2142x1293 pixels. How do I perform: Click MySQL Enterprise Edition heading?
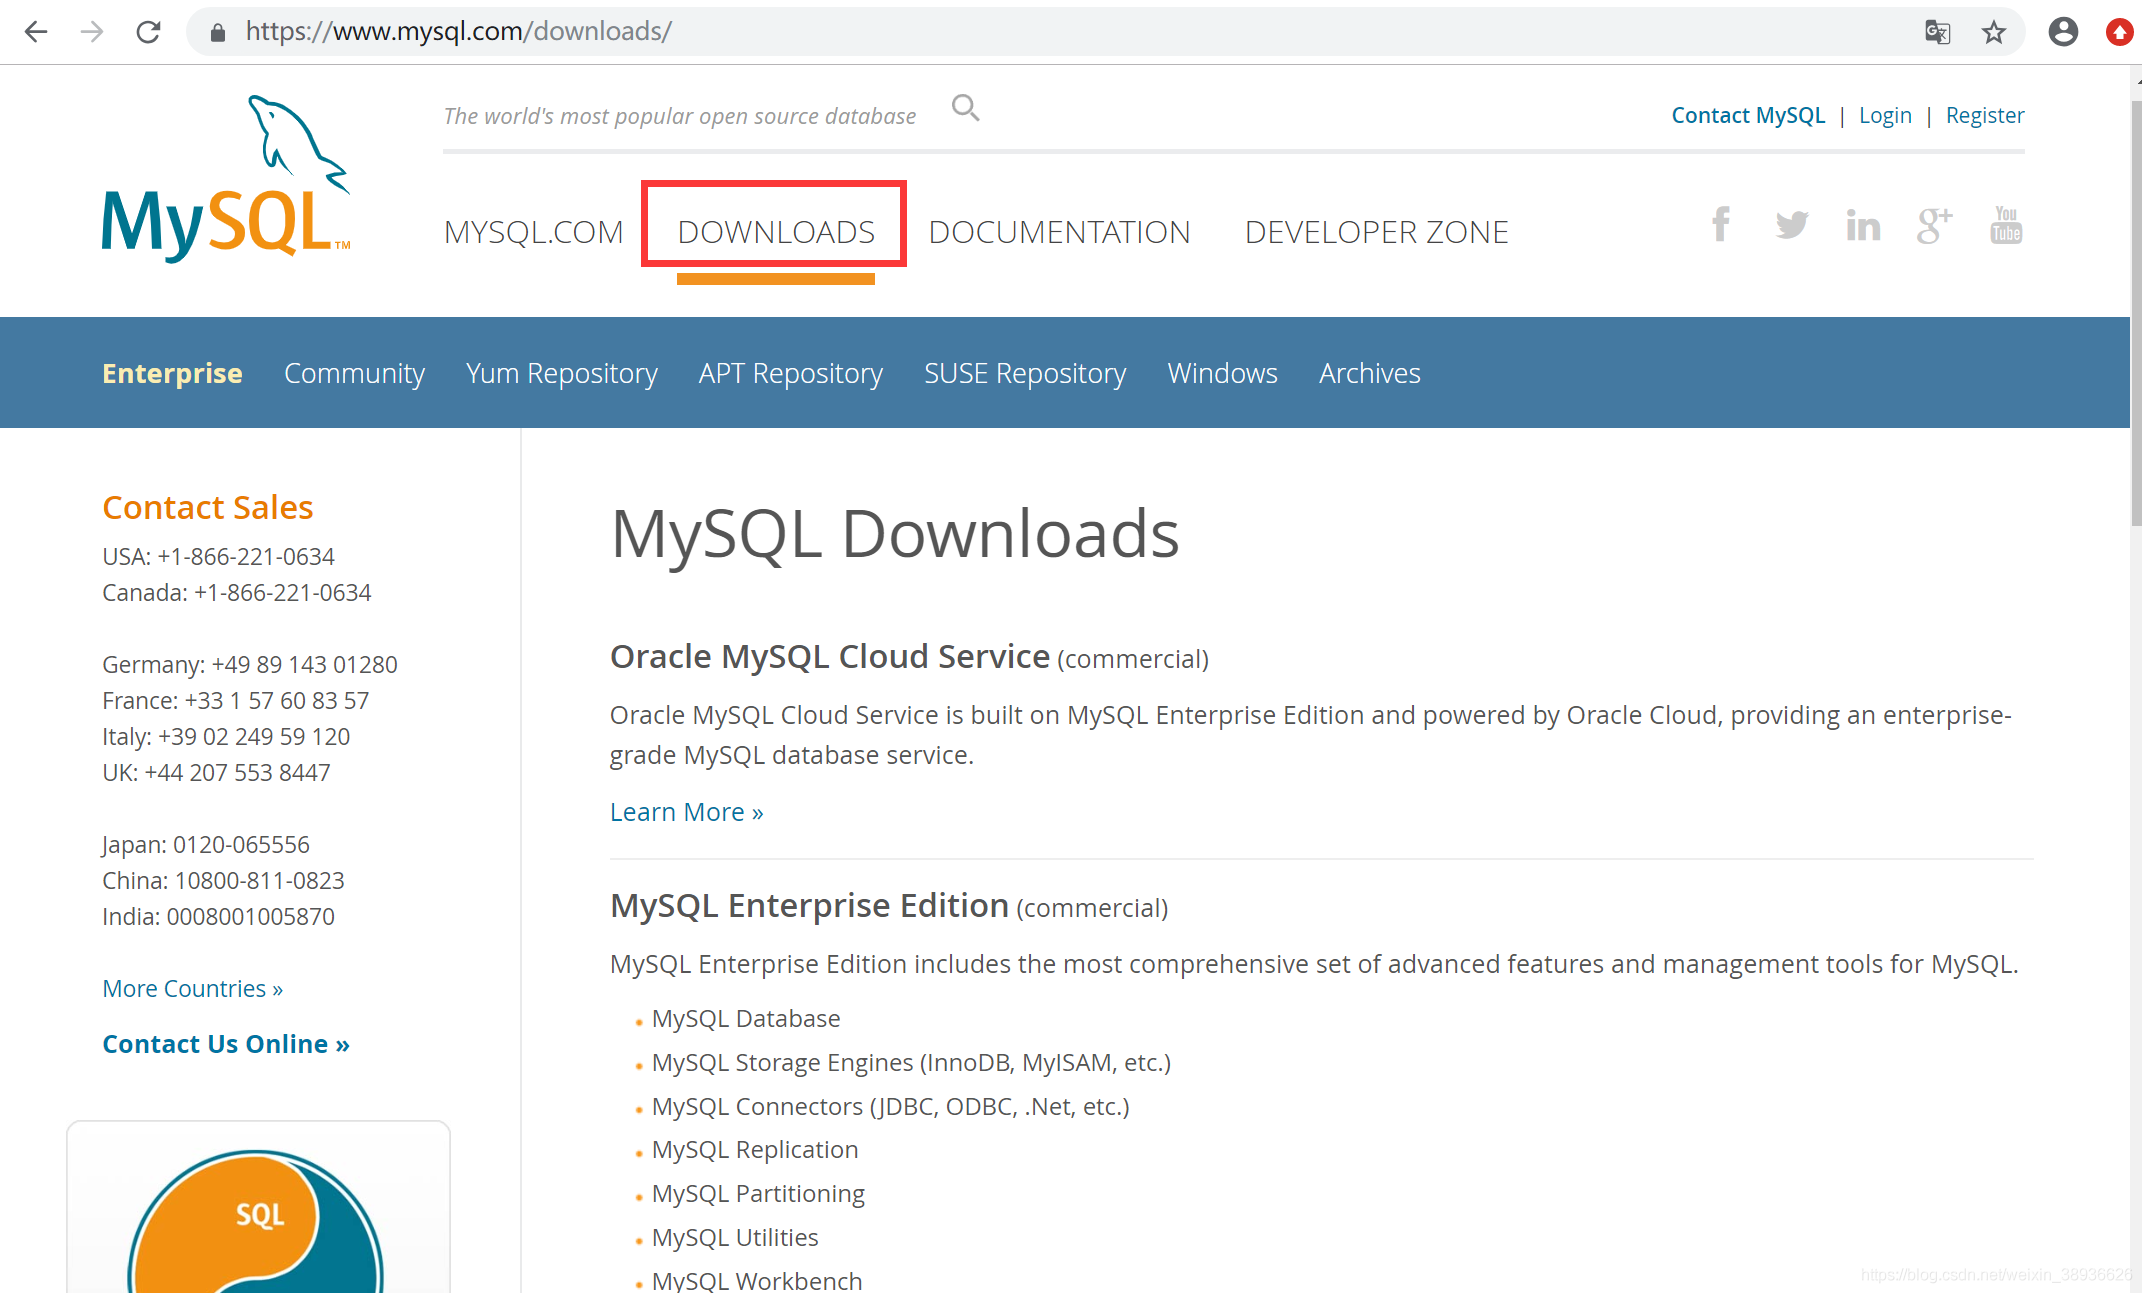[809, 905]
